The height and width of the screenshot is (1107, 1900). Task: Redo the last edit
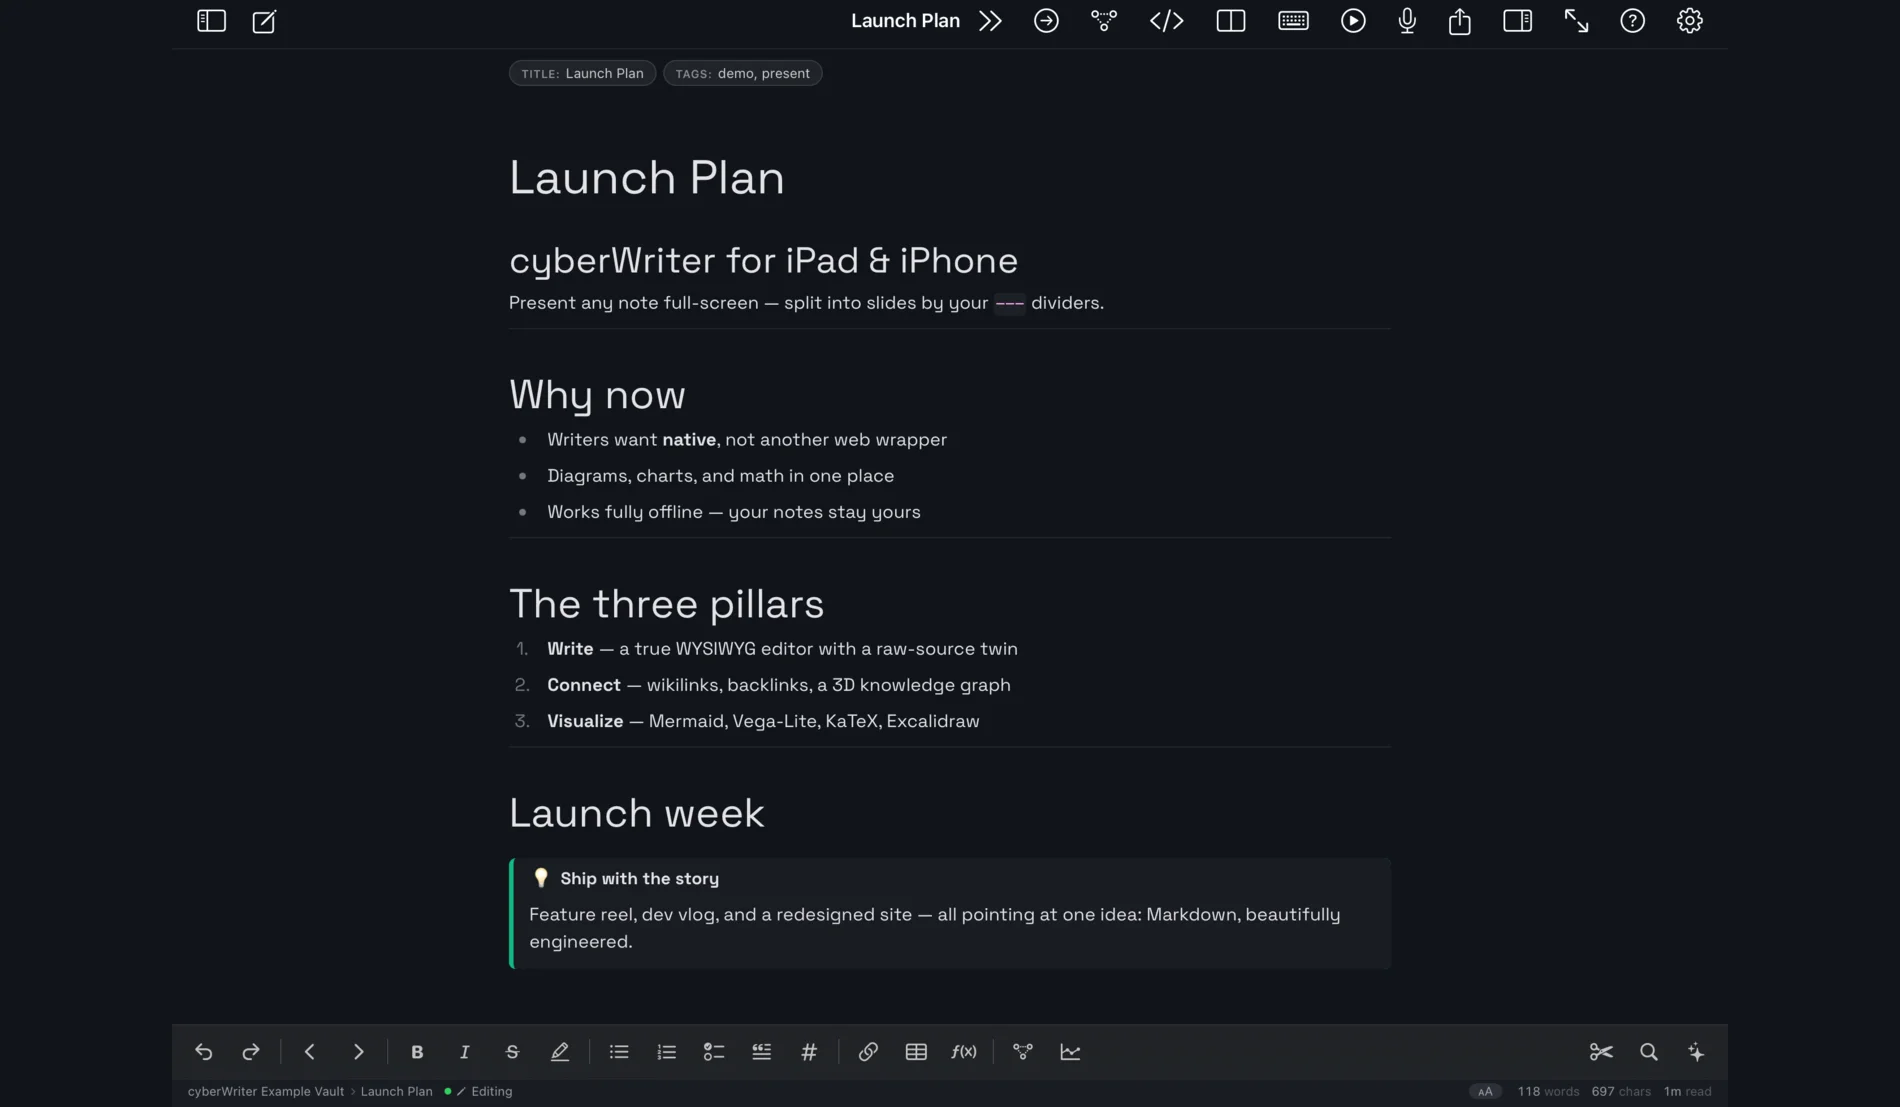tap(251, 1052)
